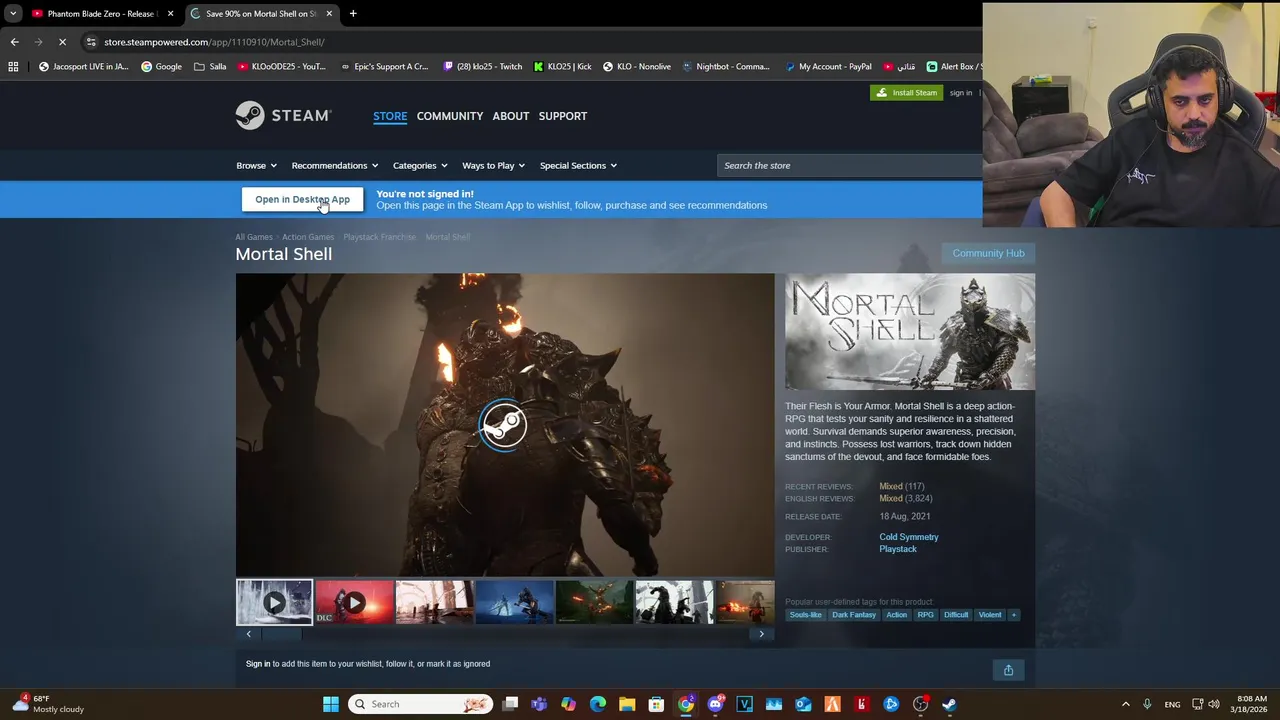
Task: Open the klo25 Twitch bookmark
Action: click(x=483, y=67)
